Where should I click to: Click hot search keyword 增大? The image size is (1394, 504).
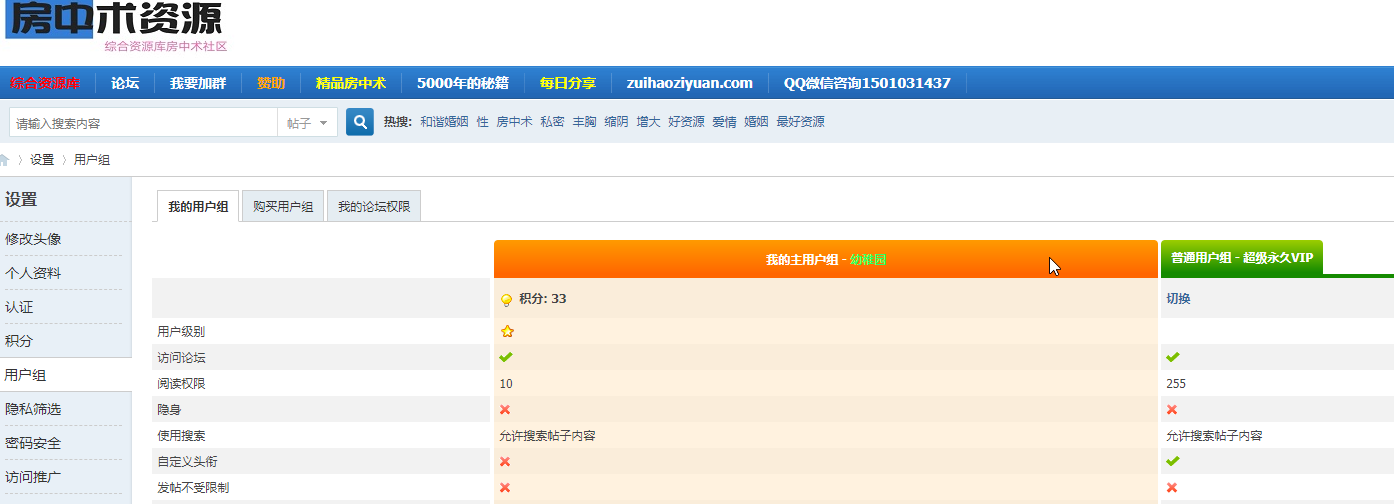pyautogui.click(x=648, y=122)
